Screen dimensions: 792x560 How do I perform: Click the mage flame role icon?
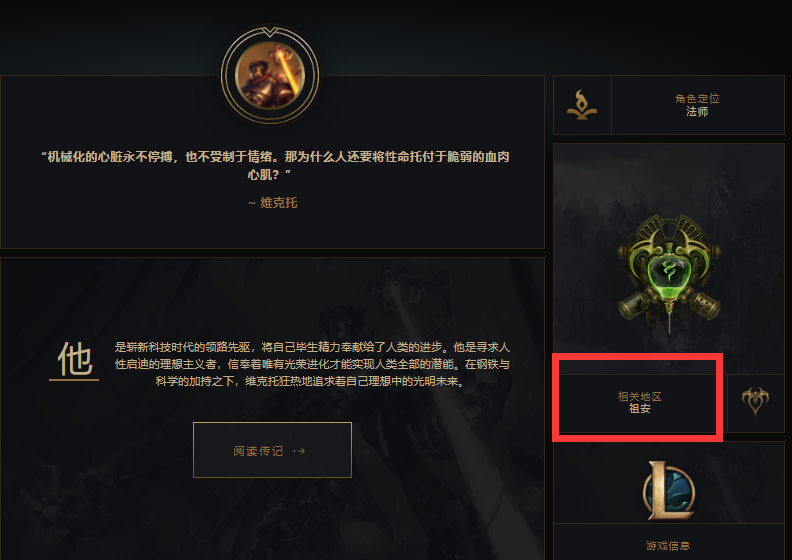point(581,105)
